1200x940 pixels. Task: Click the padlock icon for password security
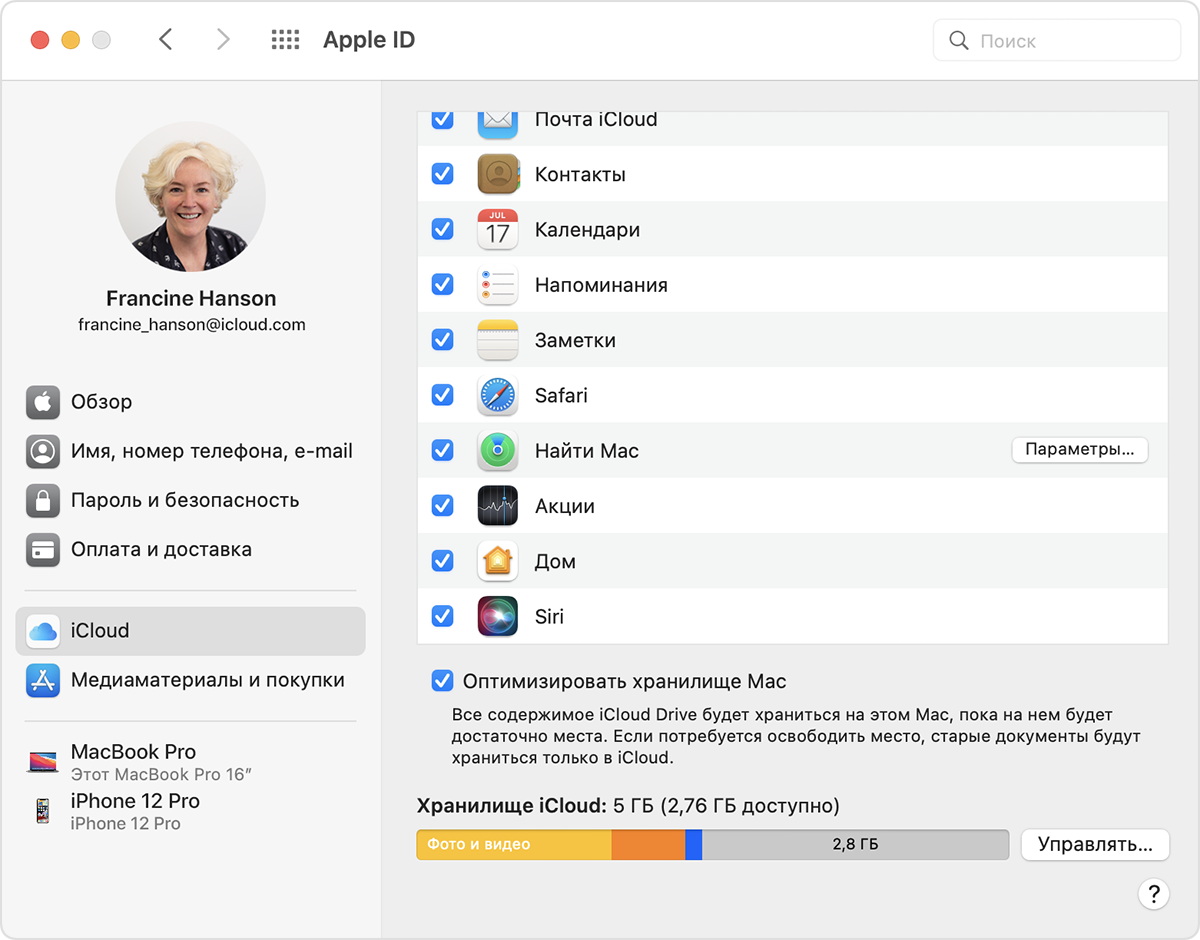43,500
